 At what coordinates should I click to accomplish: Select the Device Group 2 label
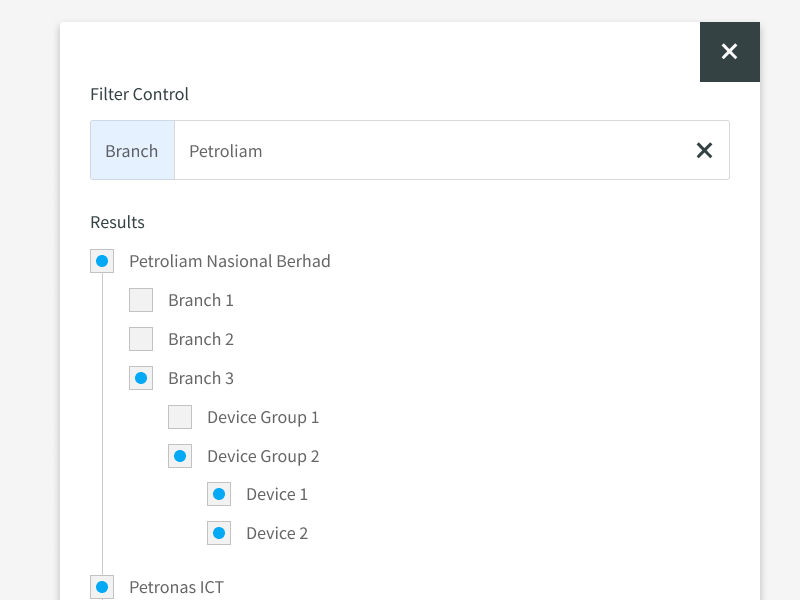[x=263, y=455]
